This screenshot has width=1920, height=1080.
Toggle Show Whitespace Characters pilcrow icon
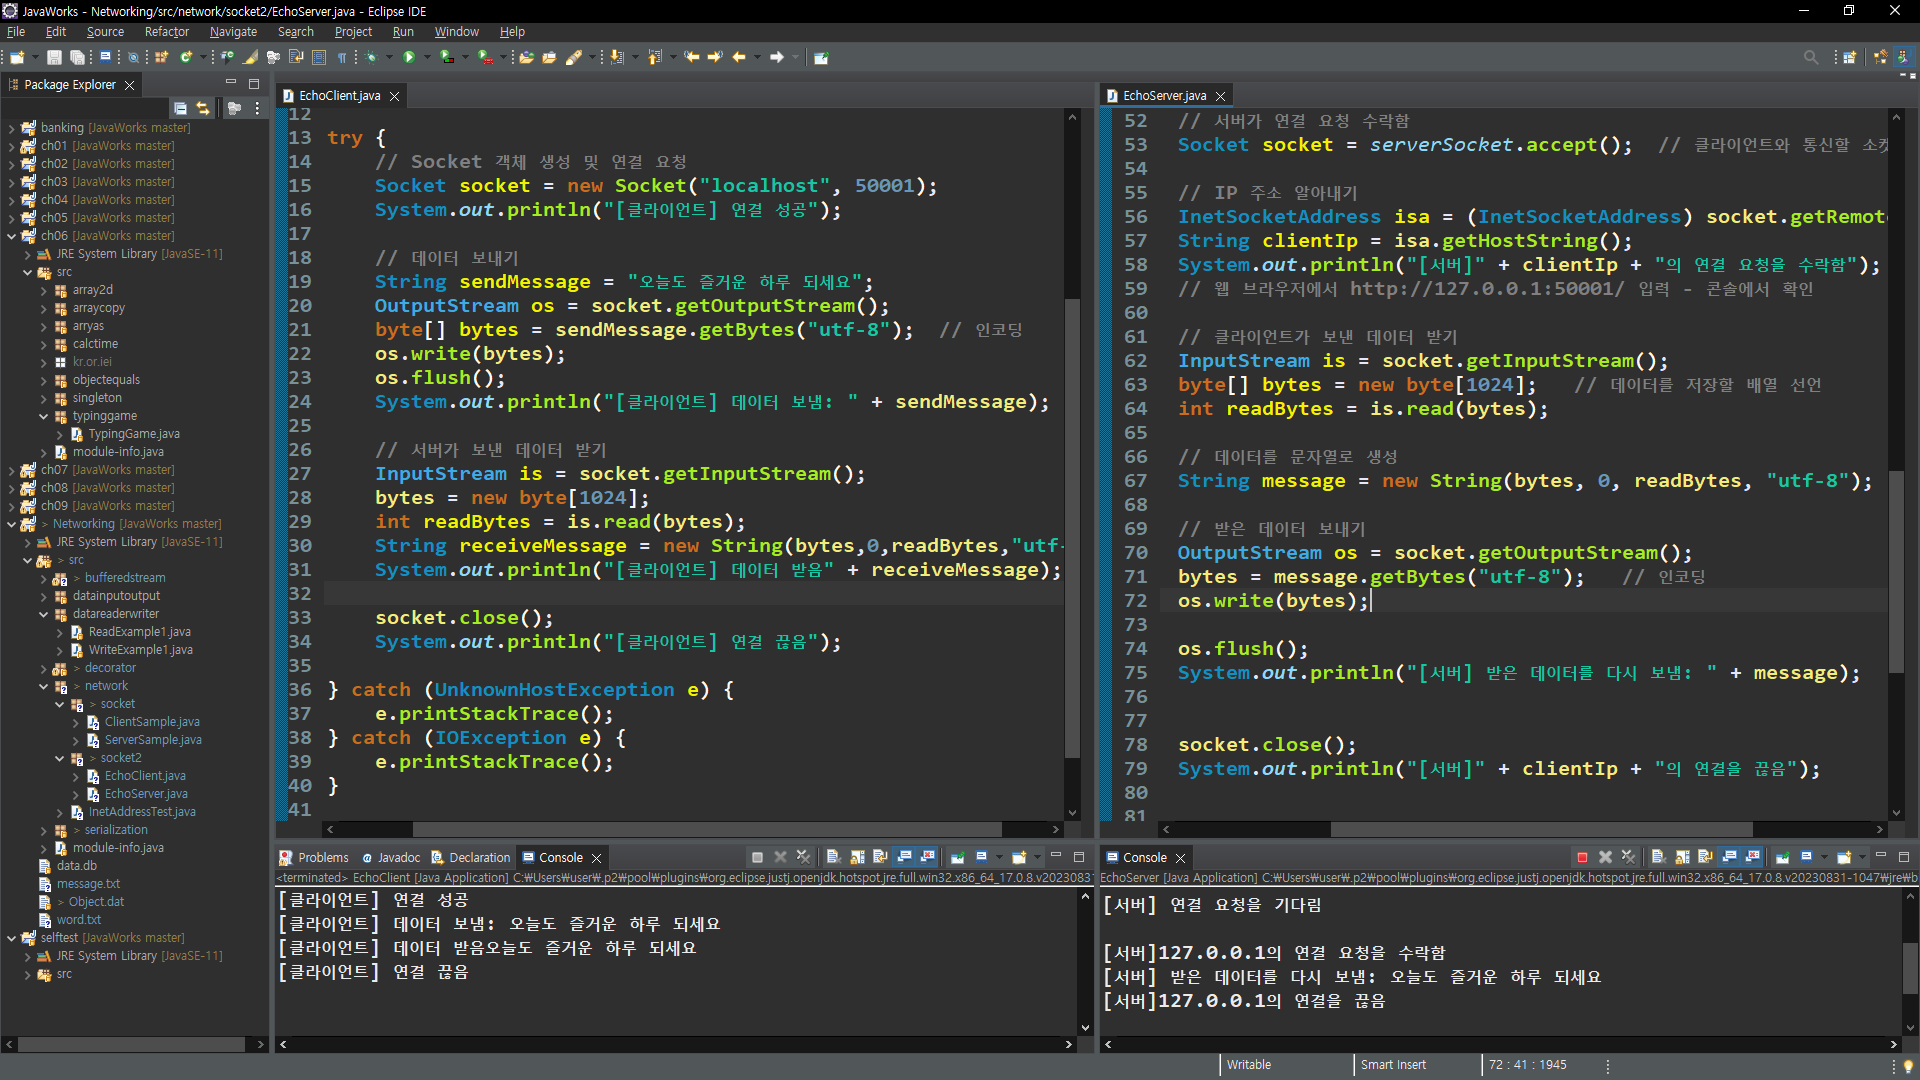342,57
